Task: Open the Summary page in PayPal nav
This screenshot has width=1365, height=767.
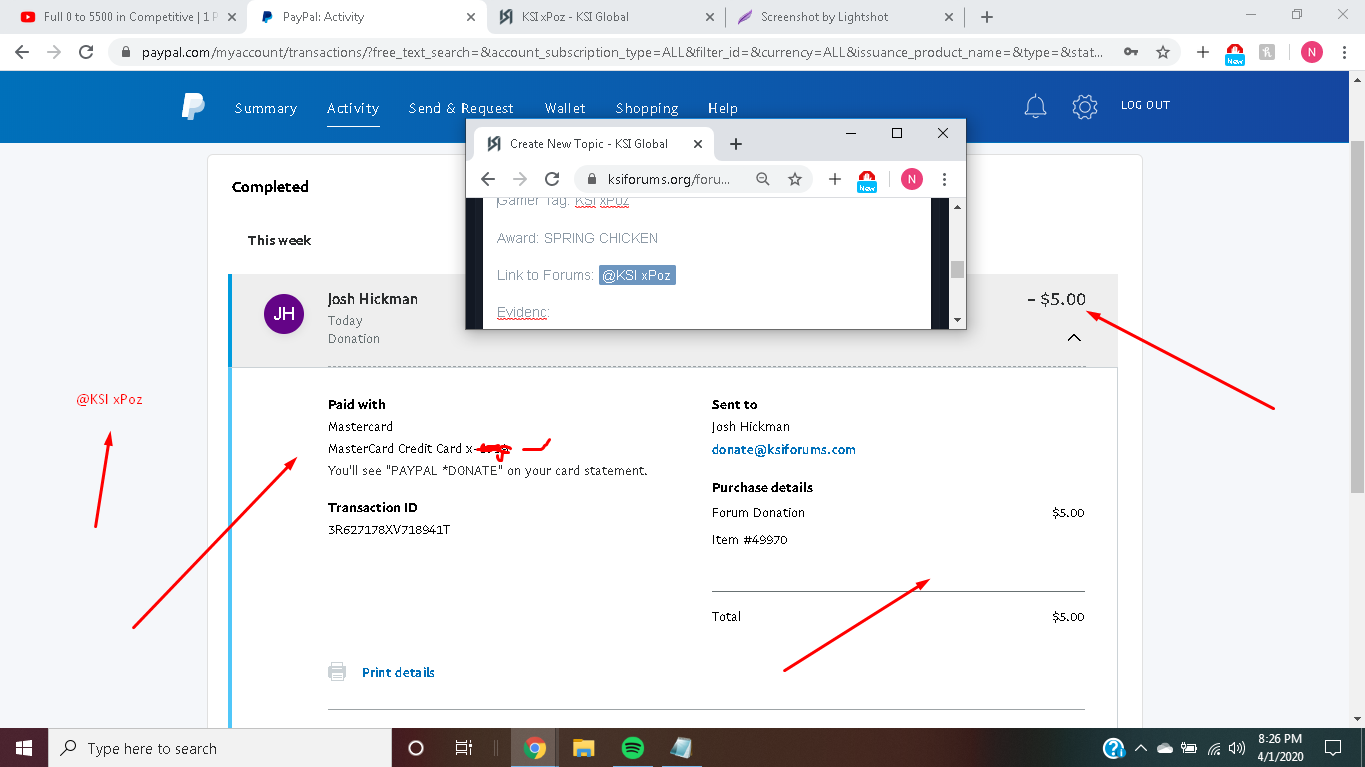Action: [x=266, y=108]
